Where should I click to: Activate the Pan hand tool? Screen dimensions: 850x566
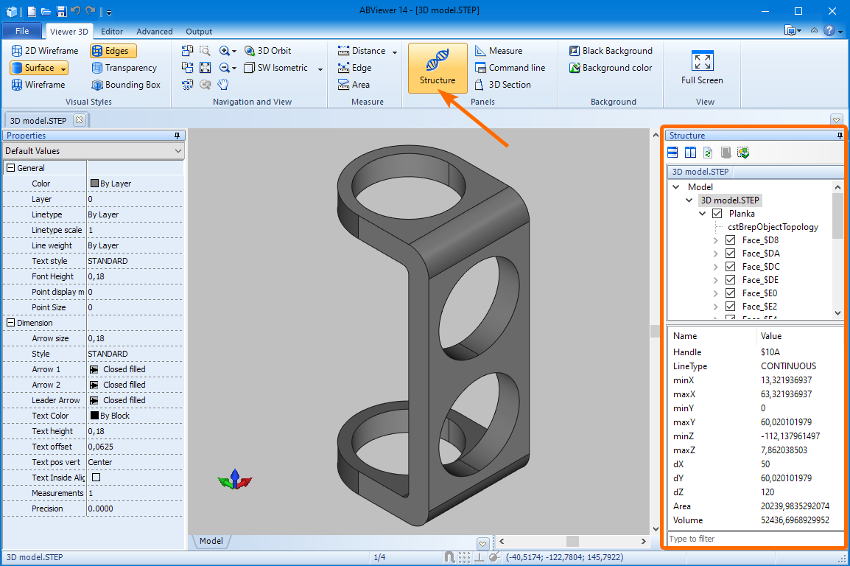223,85
